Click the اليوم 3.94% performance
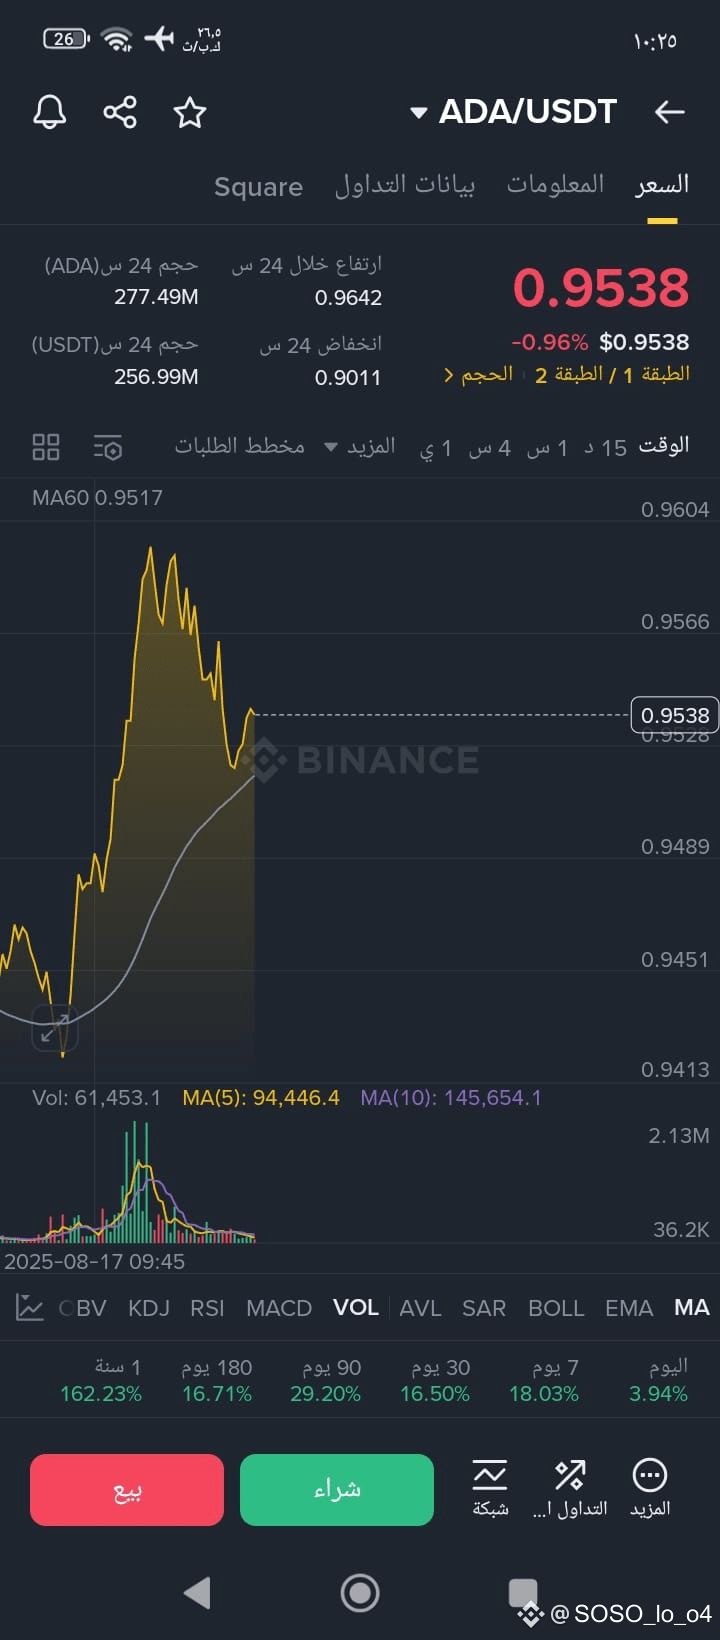 point(659,1380)
